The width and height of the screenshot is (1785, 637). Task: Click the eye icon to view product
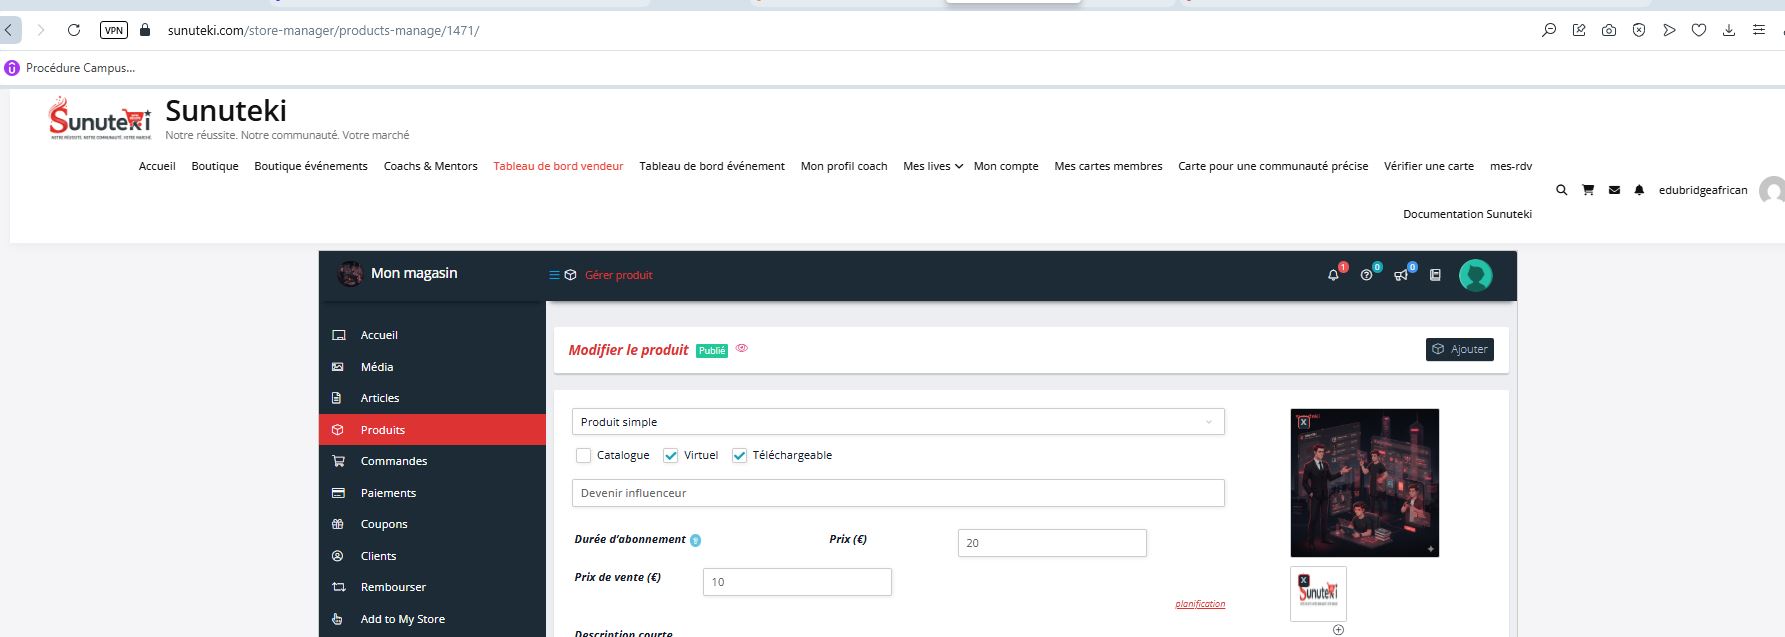pyautogui.click(x=742, y=349)
